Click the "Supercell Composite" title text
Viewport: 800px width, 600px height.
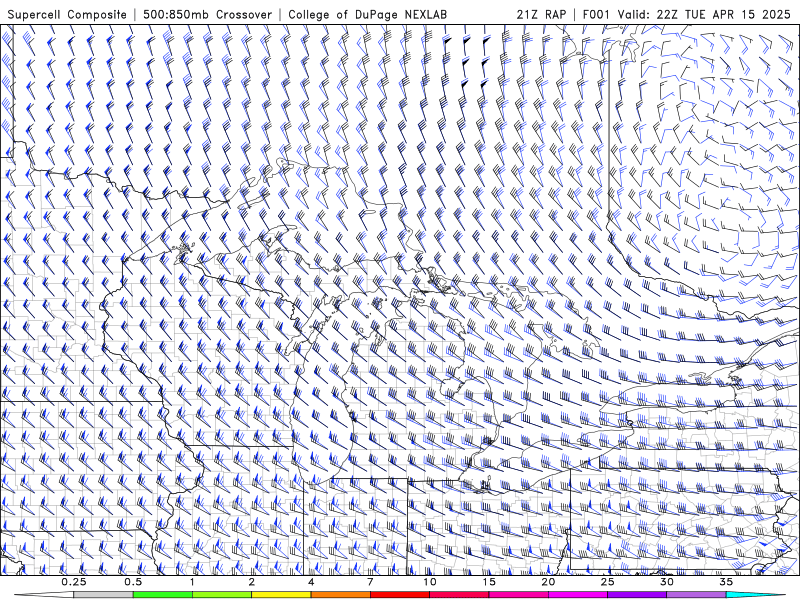click(67, 15)
